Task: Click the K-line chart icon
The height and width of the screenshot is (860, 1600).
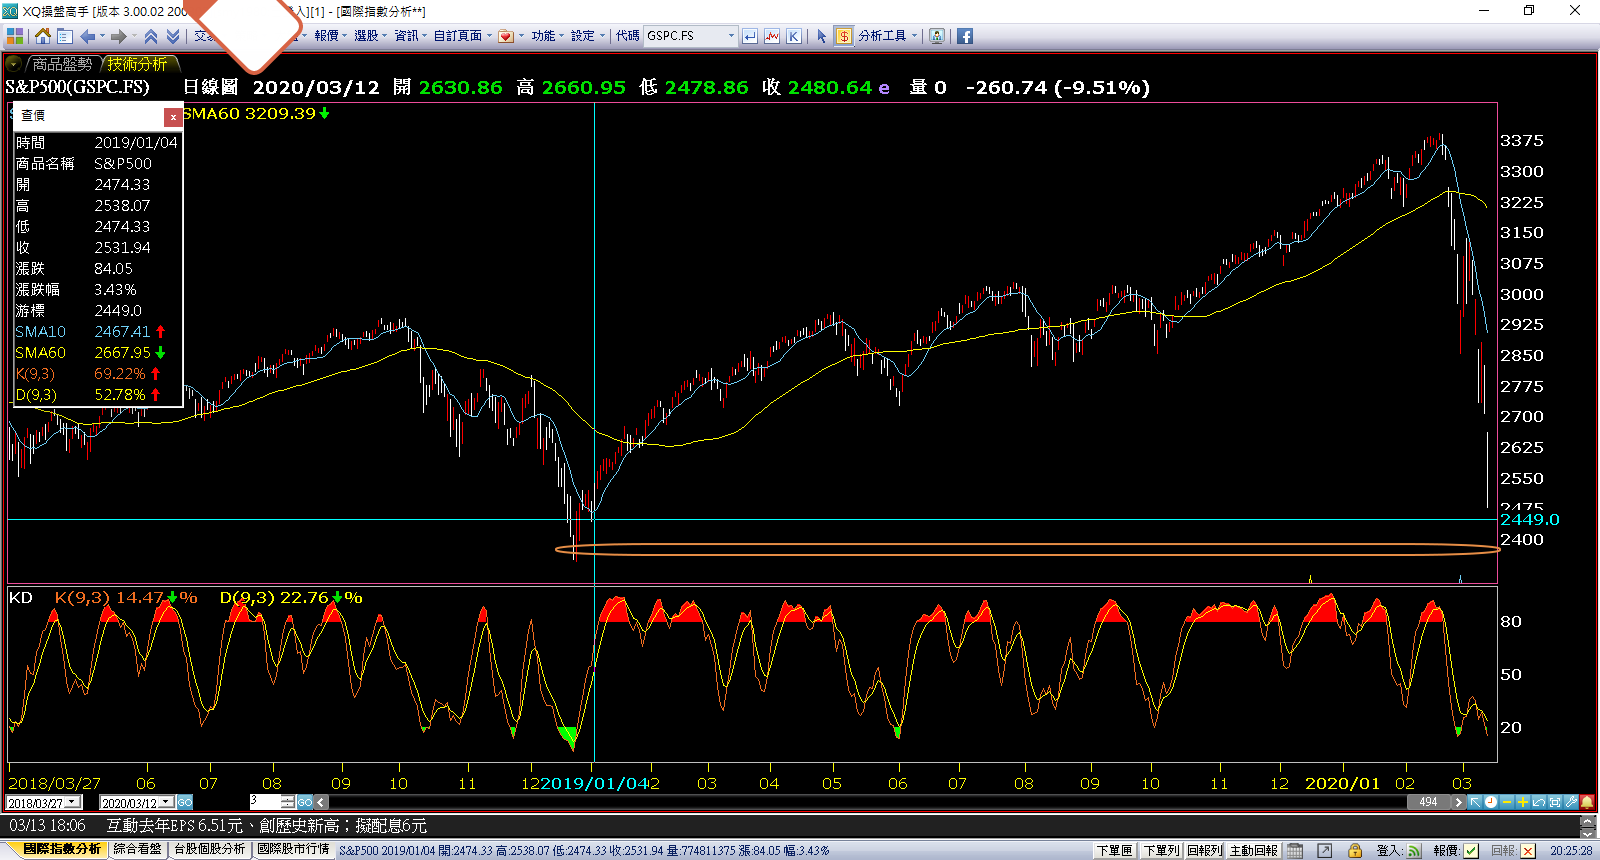Action: 794,36
